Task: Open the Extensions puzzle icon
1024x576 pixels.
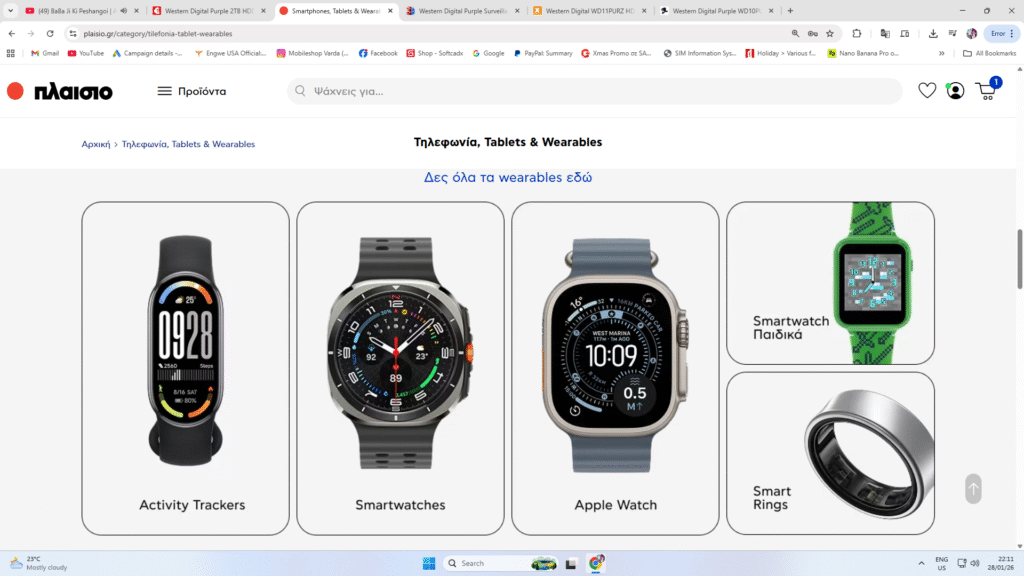Action: [857, 33]
